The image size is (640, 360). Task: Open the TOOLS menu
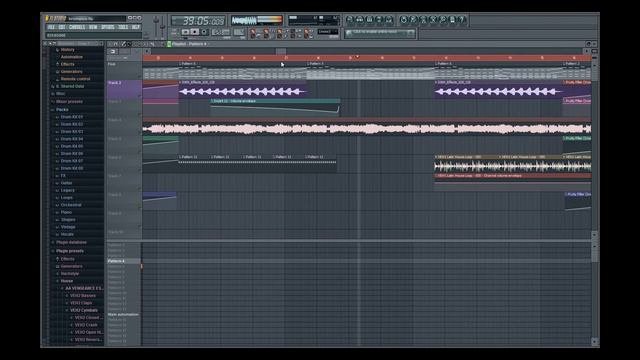123,27
